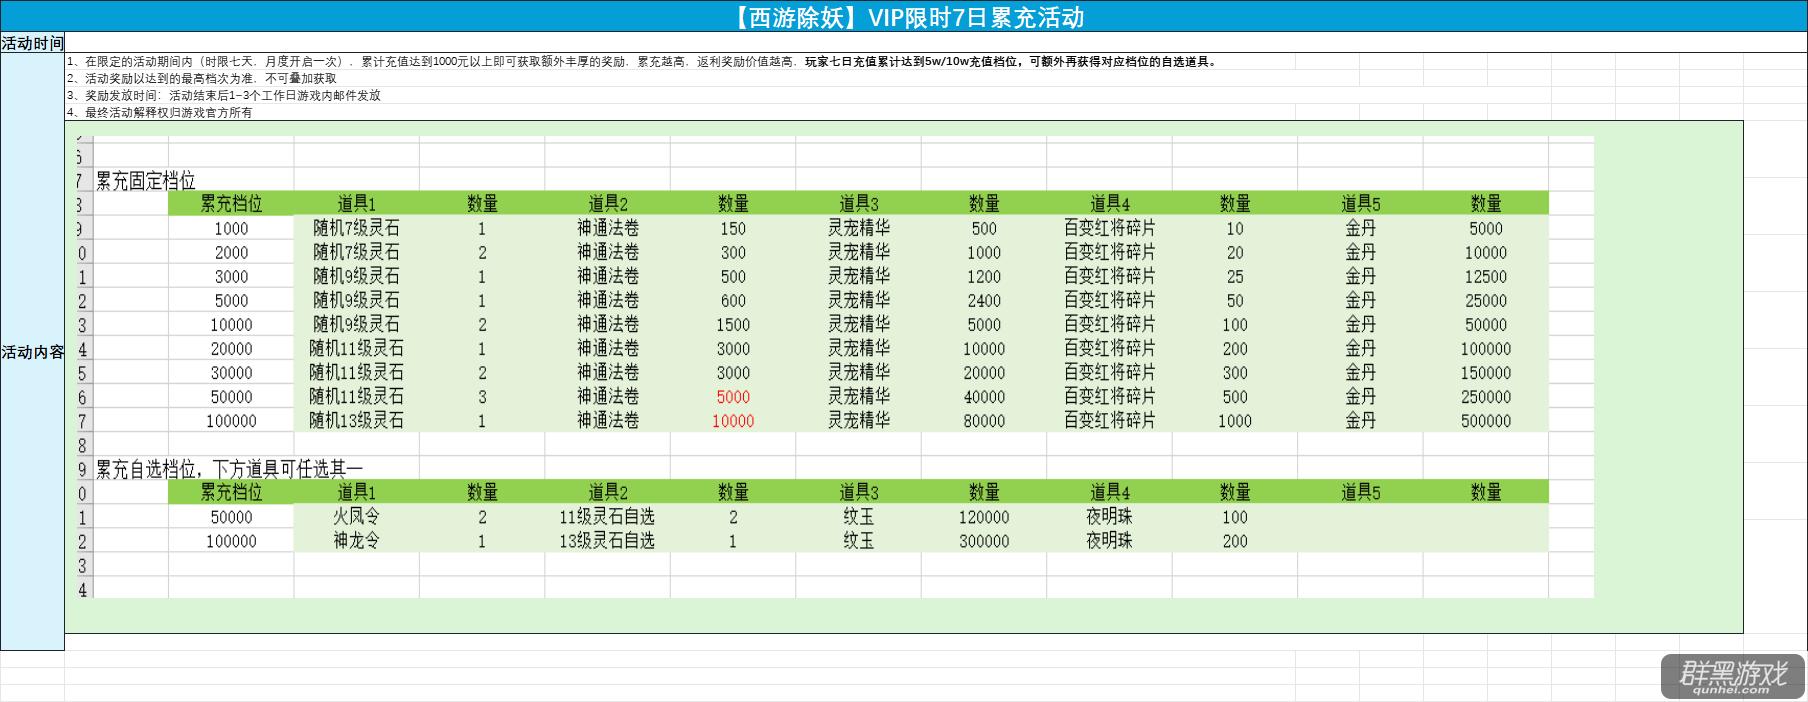Image resolution: width=1808 pixels, height=702 pixels.
Task: Click 灵宠精华 in the 随机13级灵石 row
Action: click(x=859, y=420)
